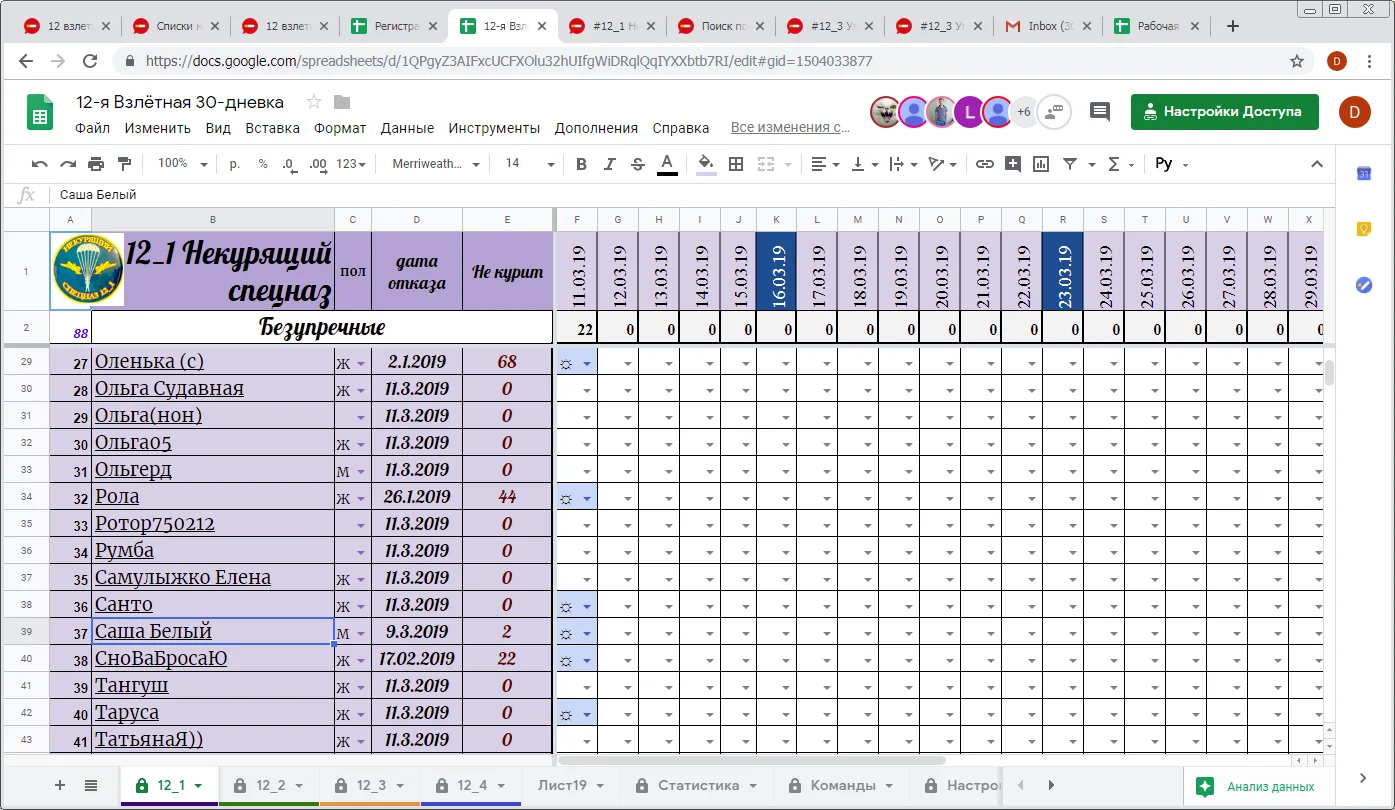Click the paint format roller icon

pos(124,164)
